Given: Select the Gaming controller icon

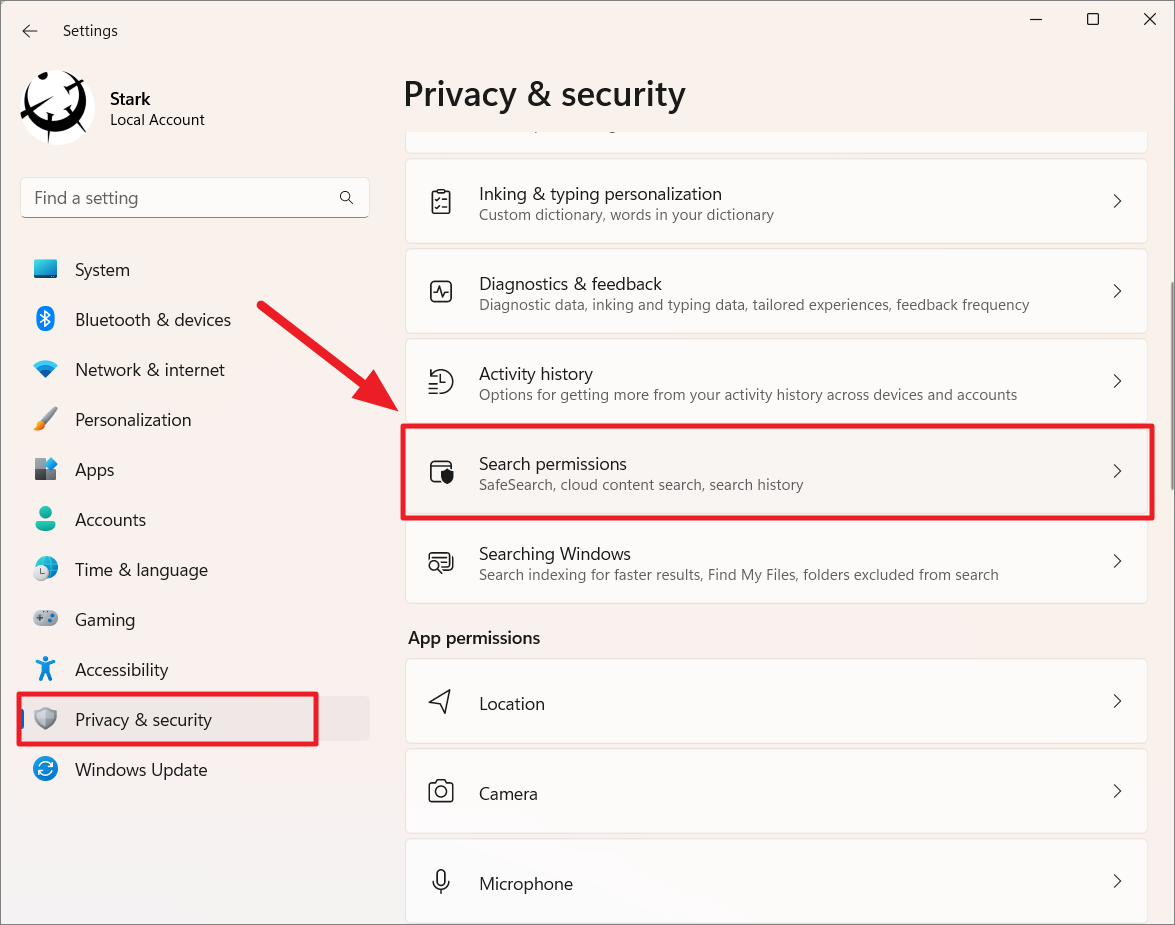Looking at the screenshot, I should pos(46,619).
